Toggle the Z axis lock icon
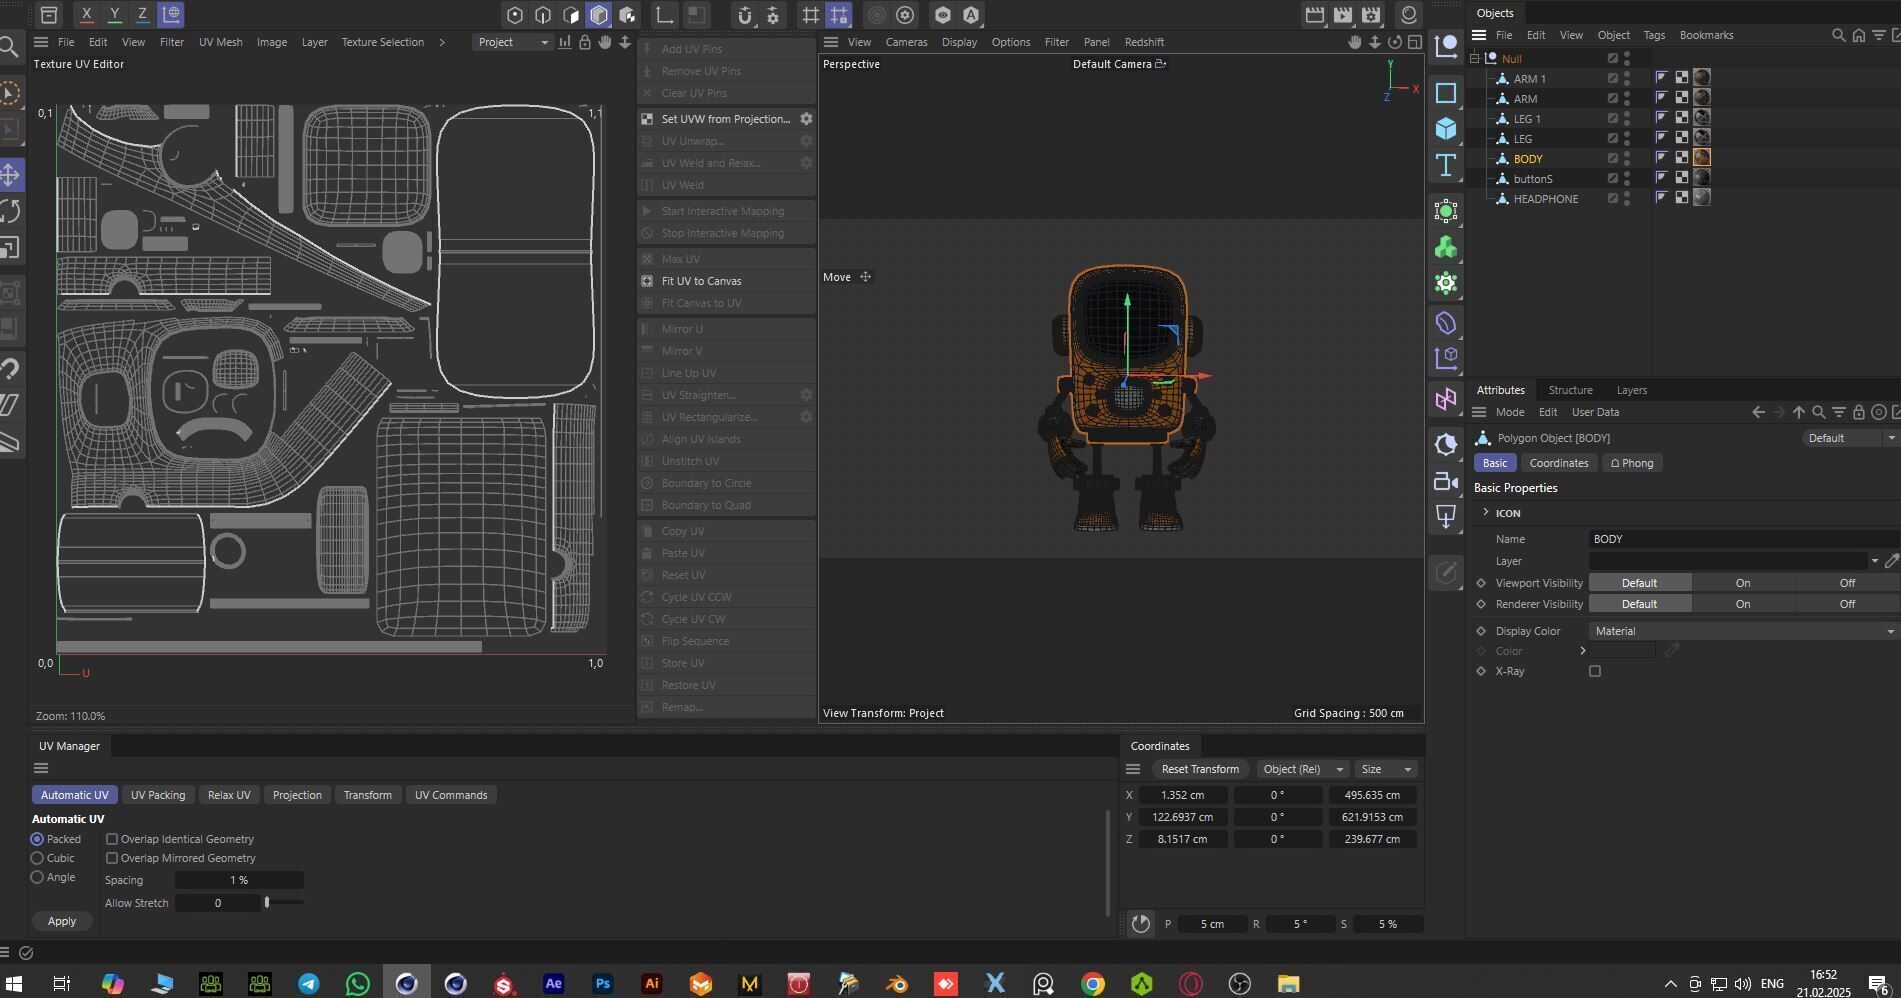The height and width of the screenshot is (998, 1901). pyautogui.click(x=143, y=14)
